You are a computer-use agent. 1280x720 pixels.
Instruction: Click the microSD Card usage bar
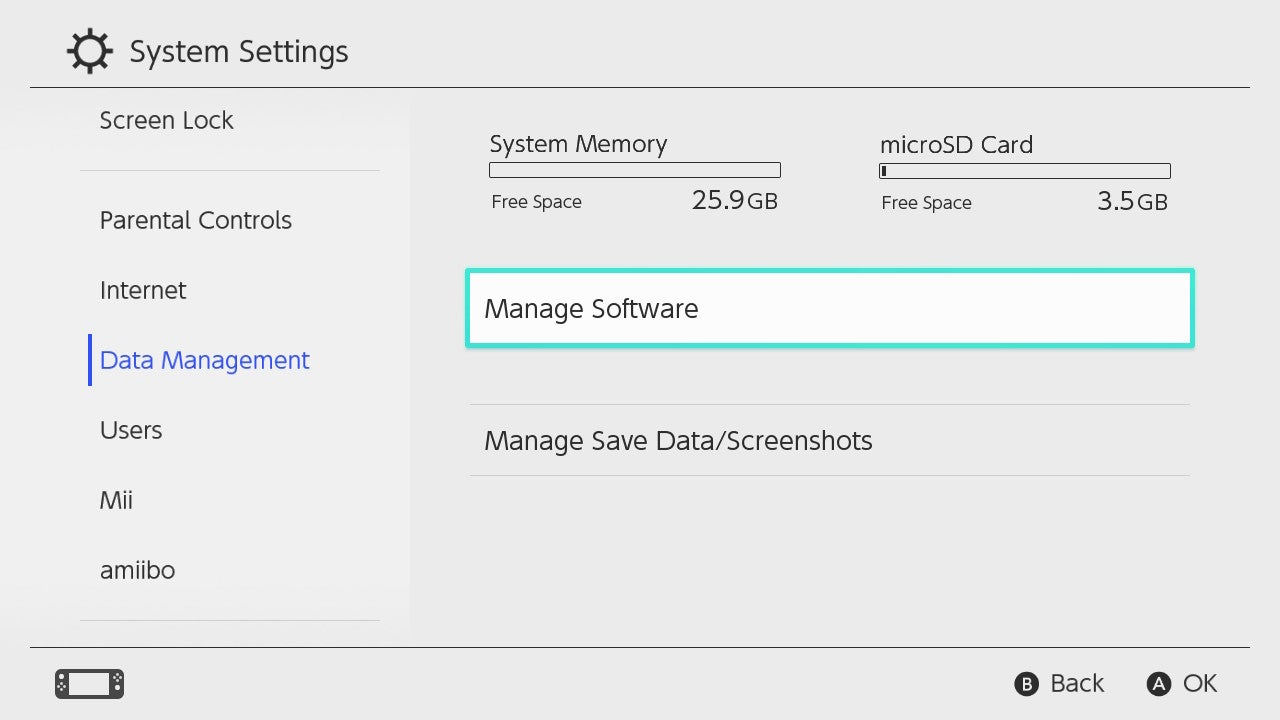(x=1024, y=171)
